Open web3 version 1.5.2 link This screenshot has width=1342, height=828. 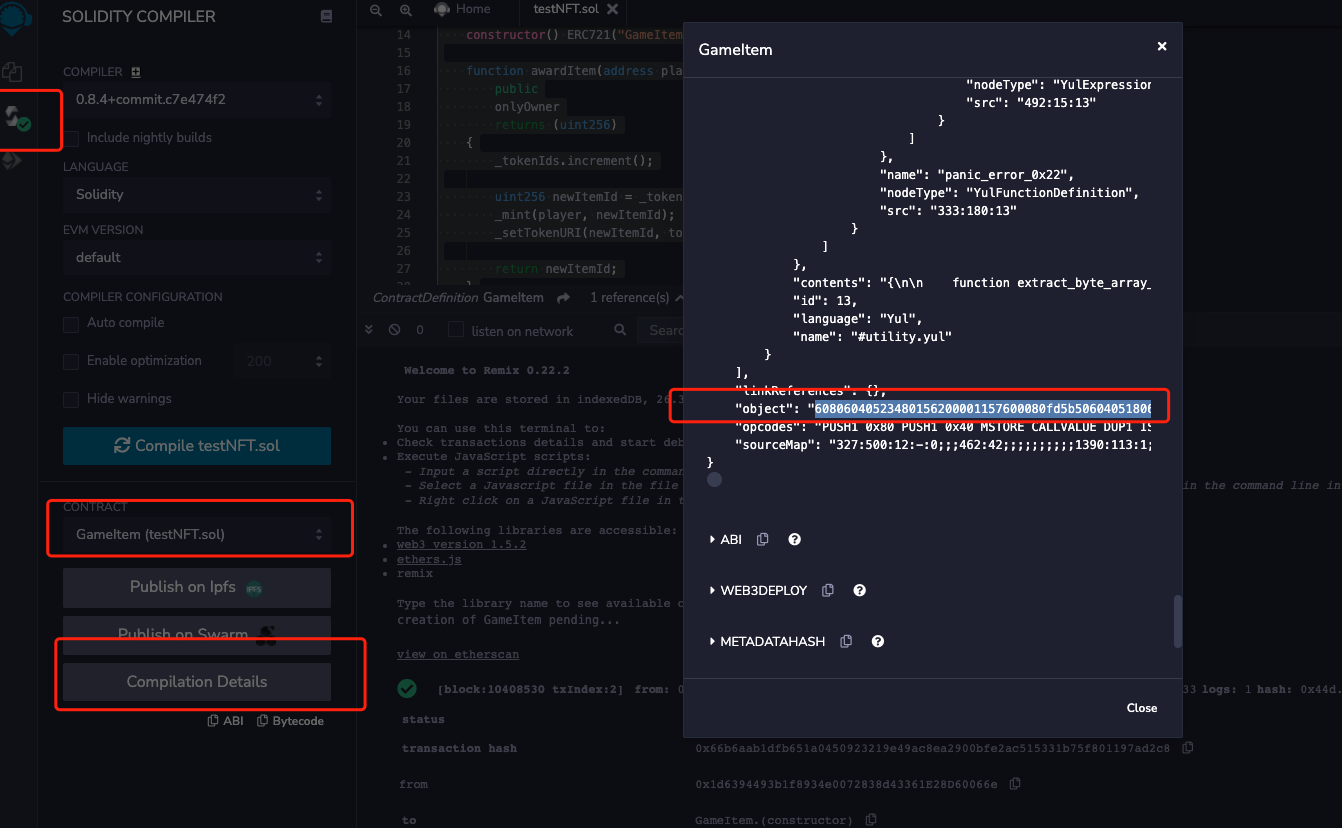tap(461, 544)
